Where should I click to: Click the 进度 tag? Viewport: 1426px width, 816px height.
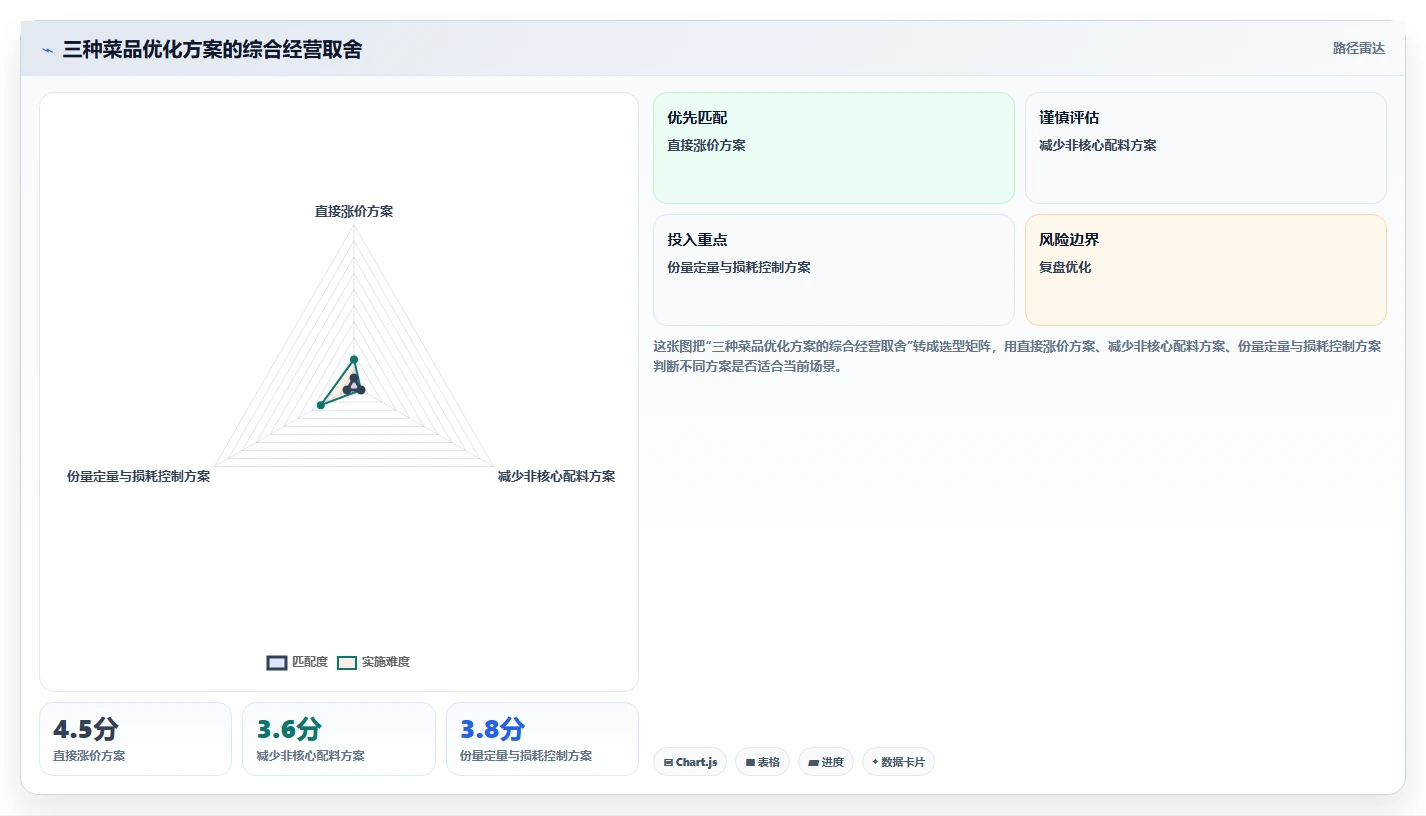pos(826,762)
